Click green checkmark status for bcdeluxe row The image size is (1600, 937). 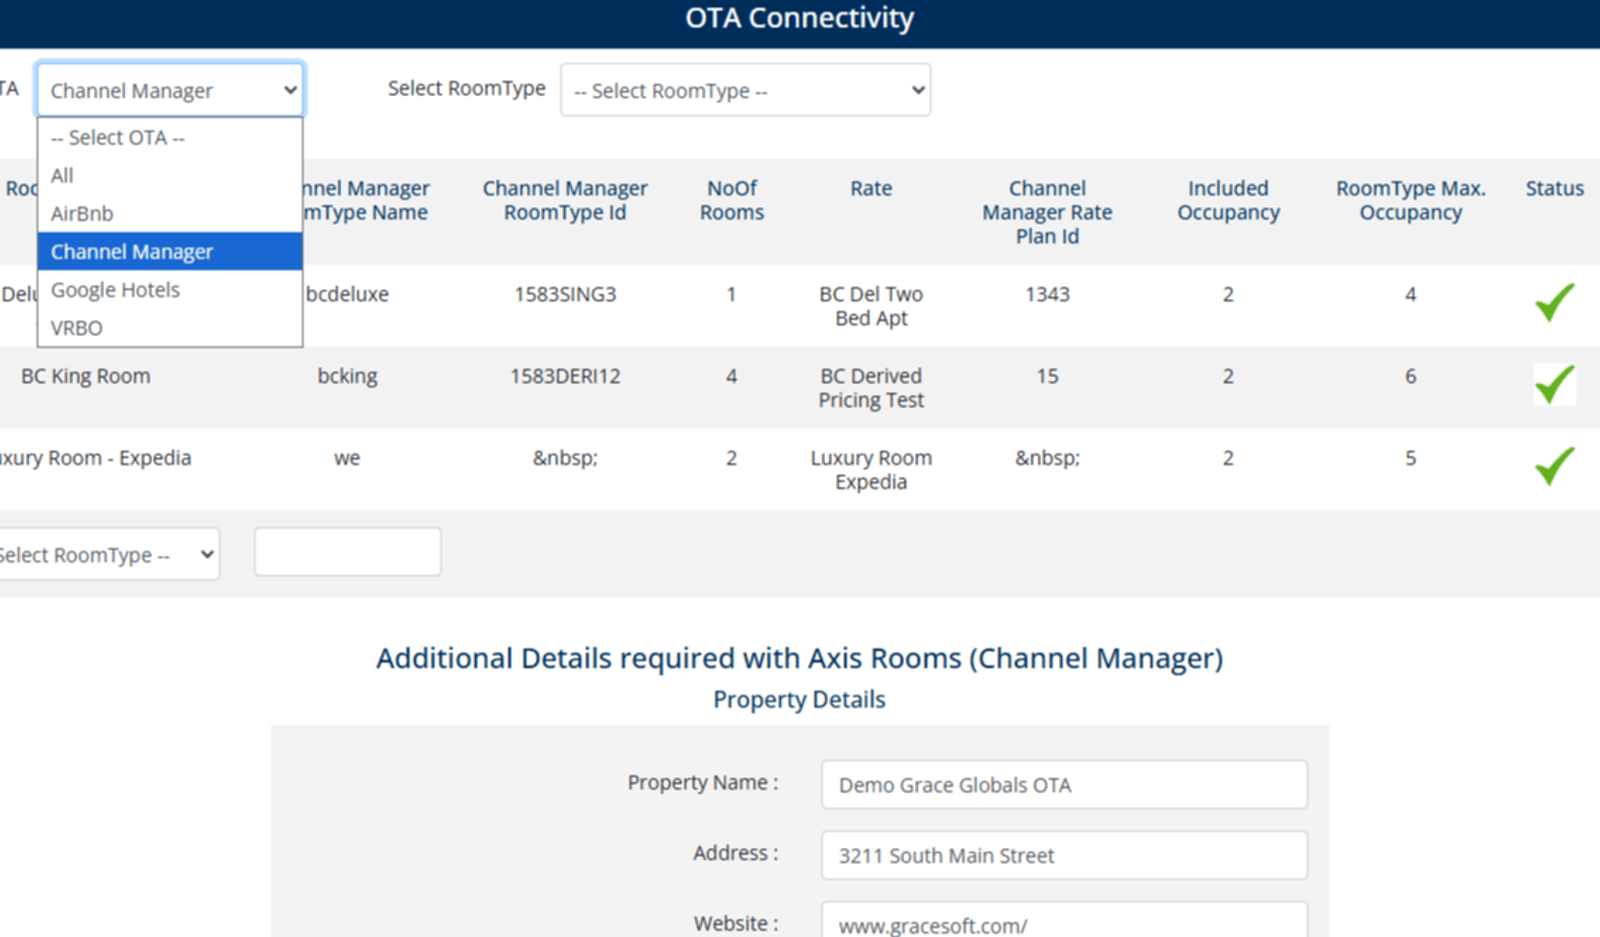point(1554,302)
